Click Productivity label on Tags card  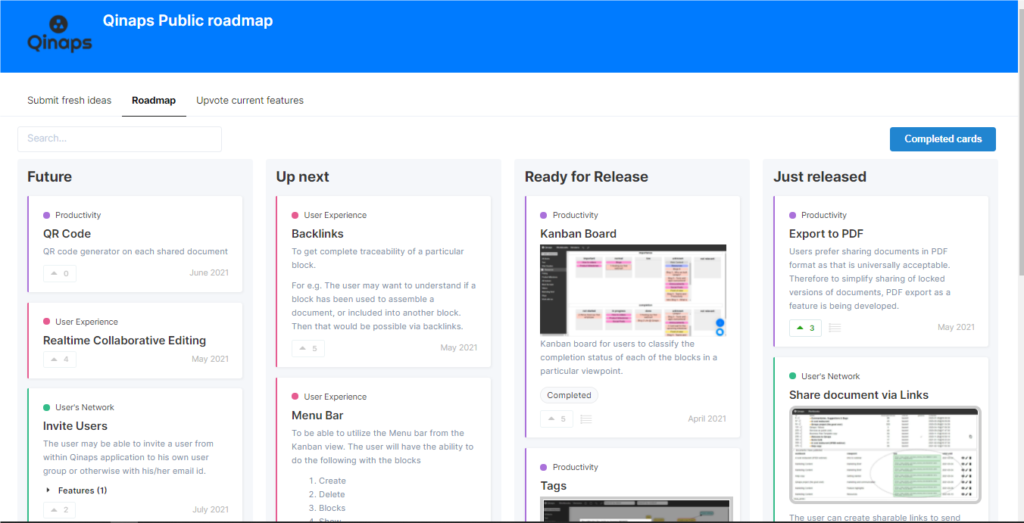click(x=575, y=467)
